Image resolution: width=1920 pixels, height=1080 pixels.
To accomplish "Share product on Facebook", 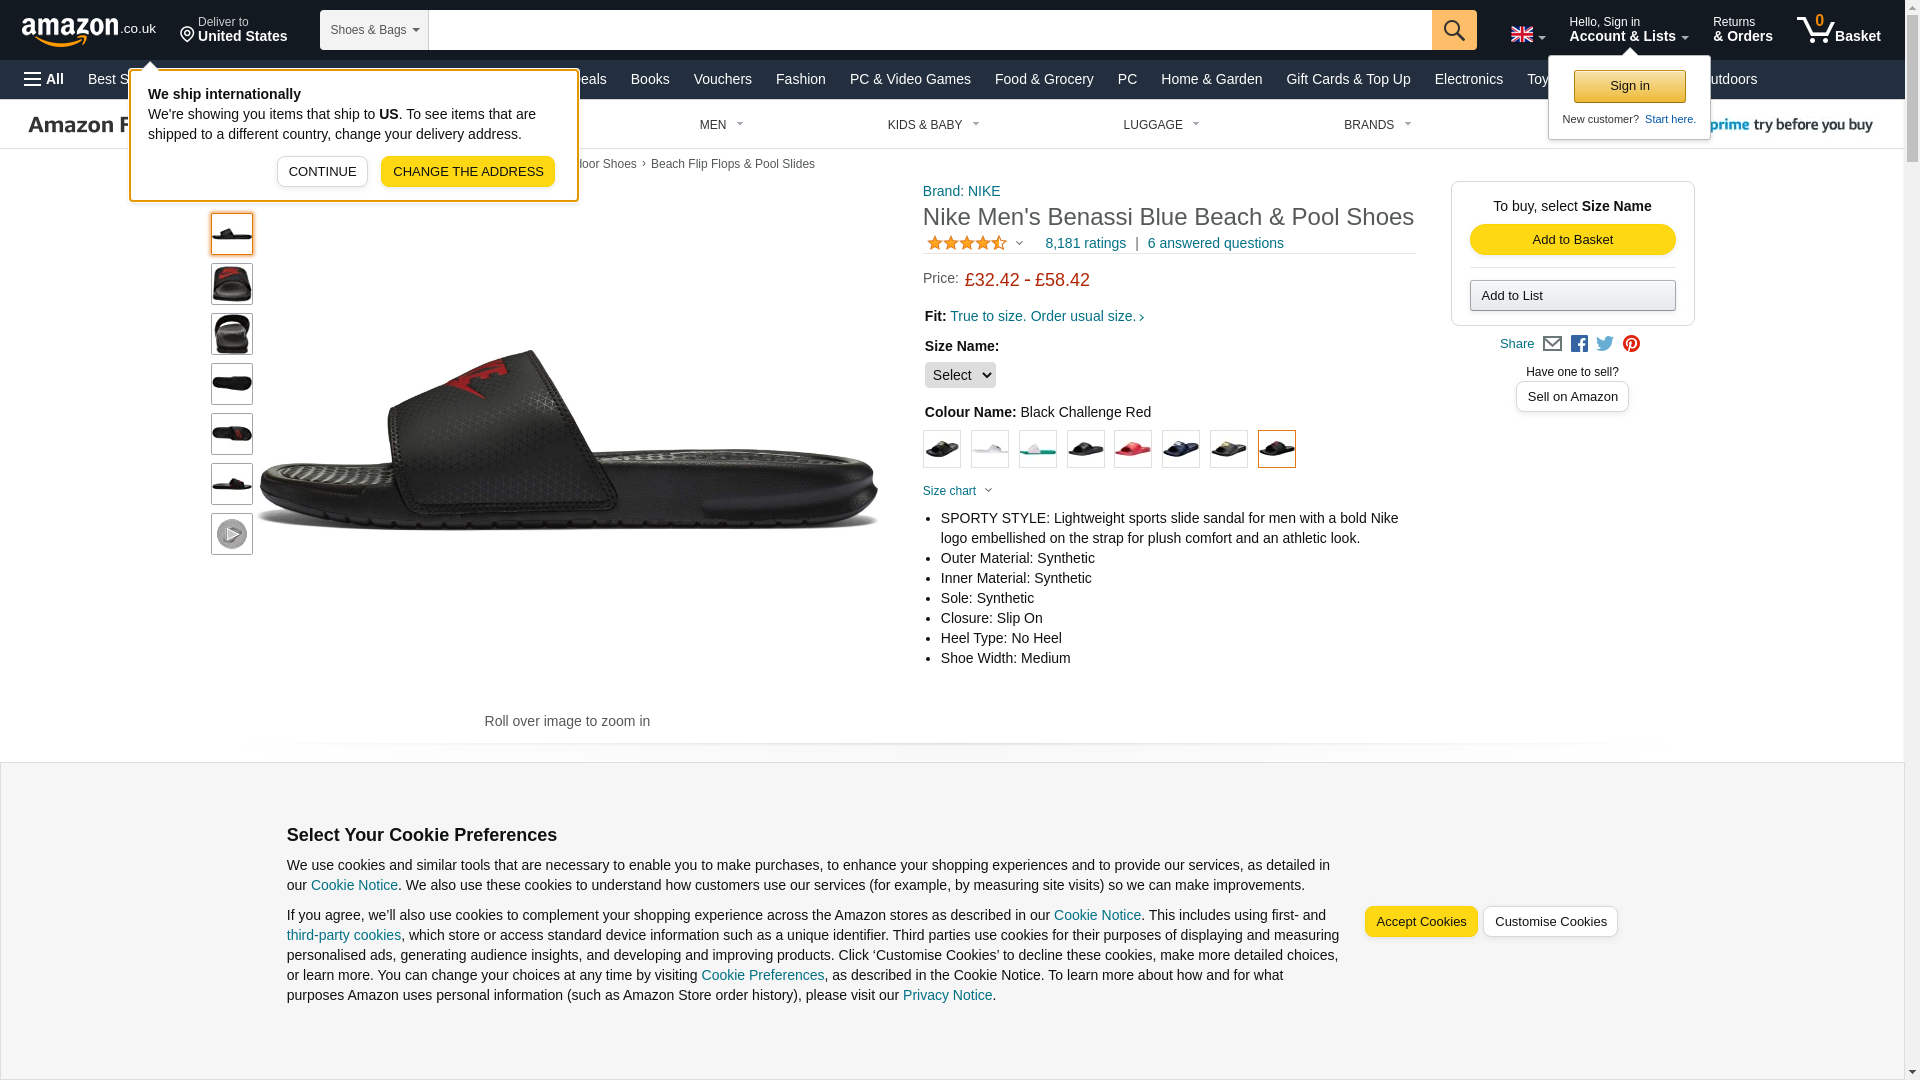I will [x=1579, y=344].
